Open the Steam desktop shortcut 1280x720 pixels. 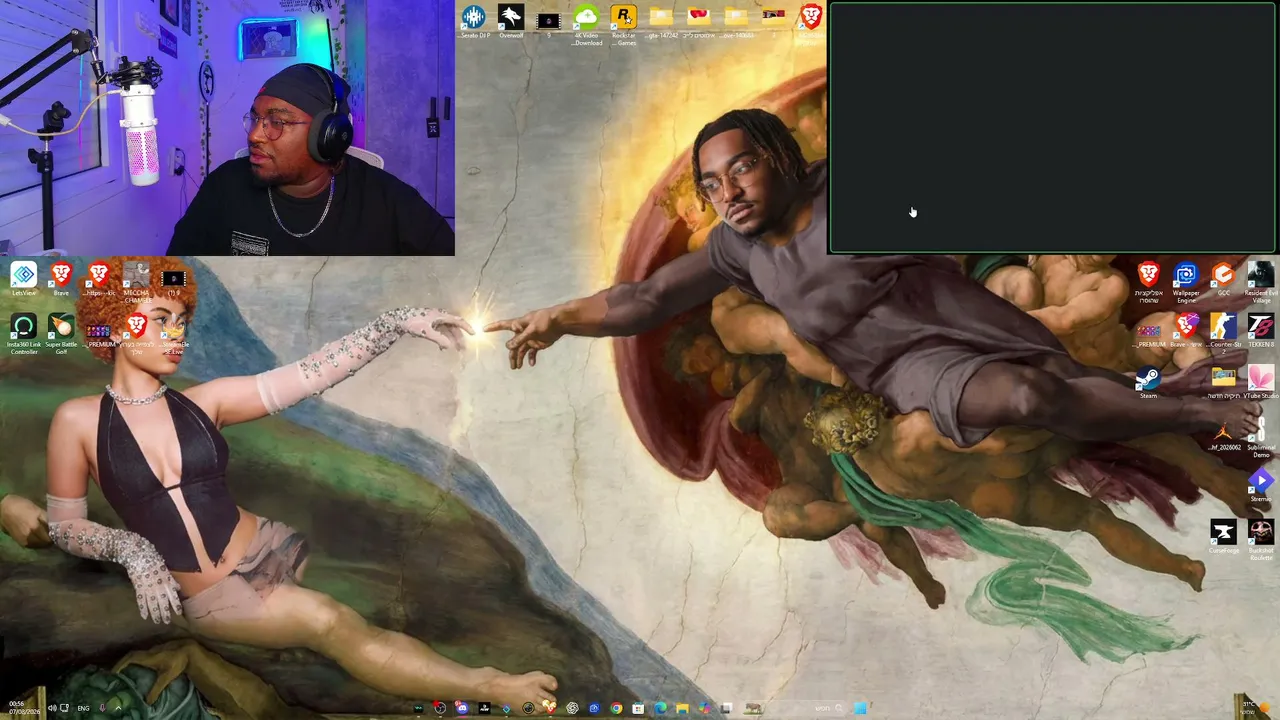point(1148,382)
